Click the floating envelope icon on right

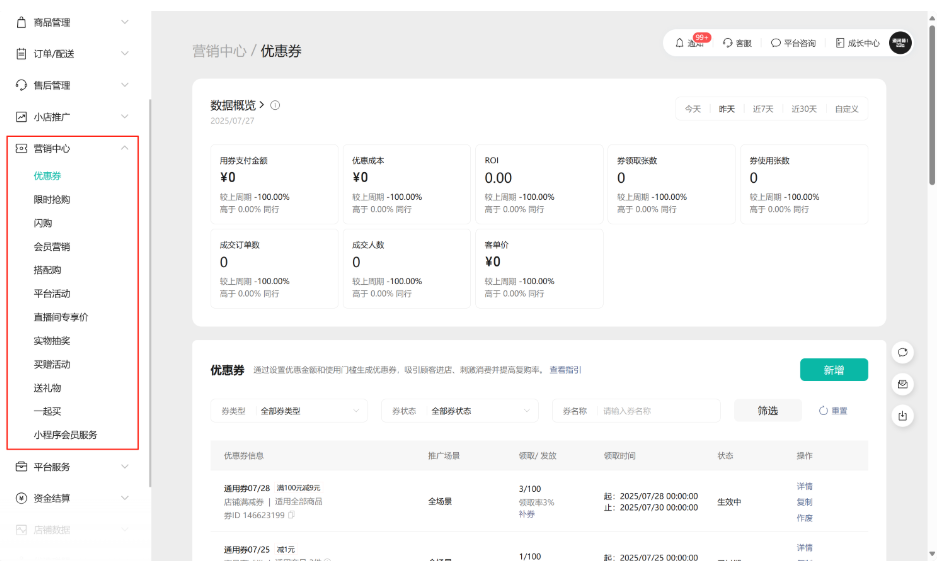tap(902, 384)
